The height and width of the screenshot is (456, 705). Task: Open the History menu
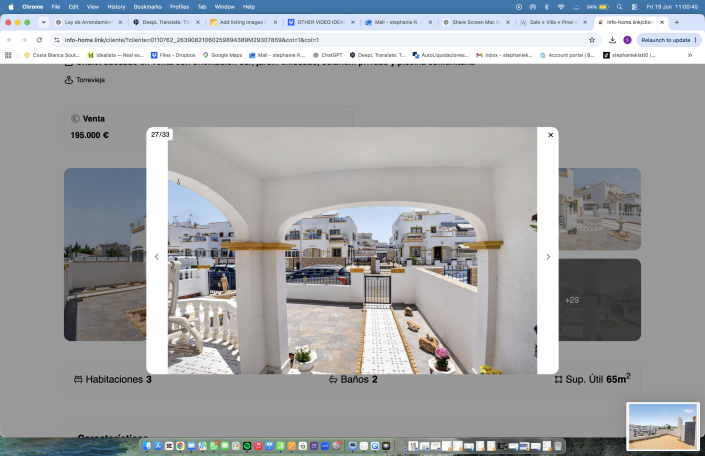click(x=116, y=7)
